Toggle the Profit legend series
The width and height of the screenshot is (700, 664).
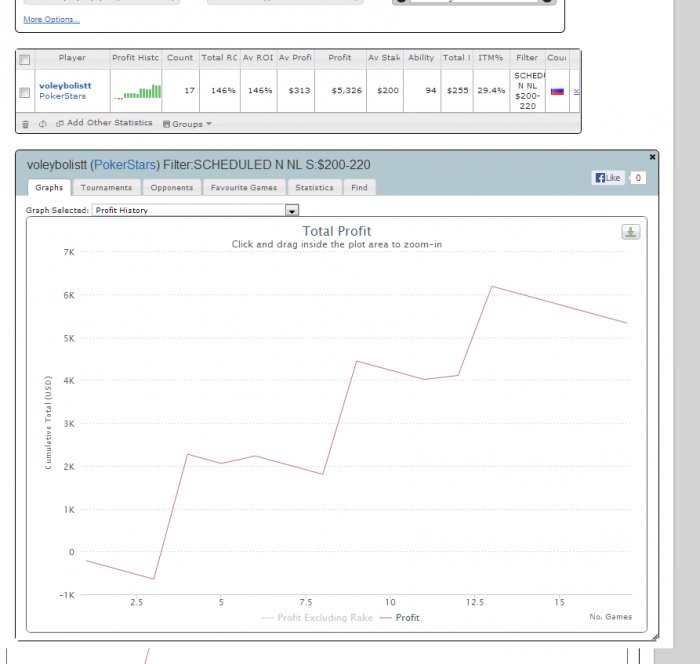pyautogui.click(x=400, y=618)
